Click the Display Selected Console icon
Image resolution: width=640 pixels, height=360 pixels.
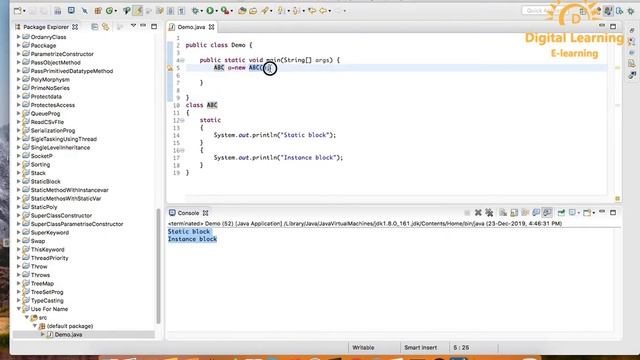coord(572,213)
